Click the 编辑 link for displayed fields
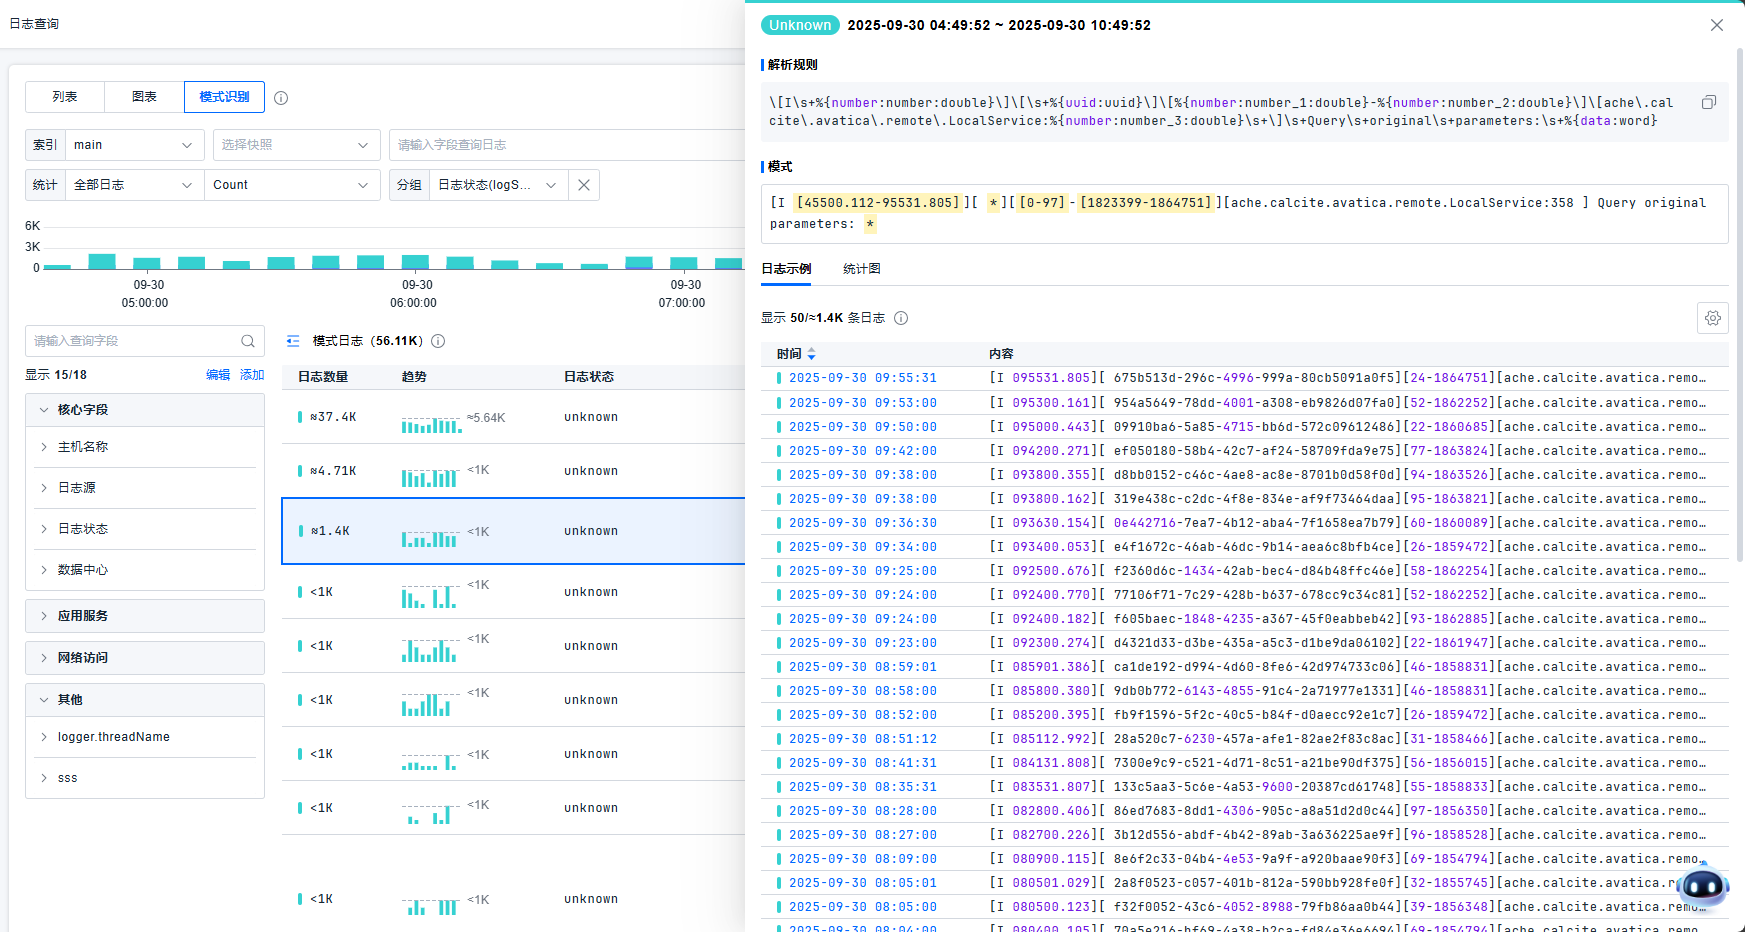 217,375
